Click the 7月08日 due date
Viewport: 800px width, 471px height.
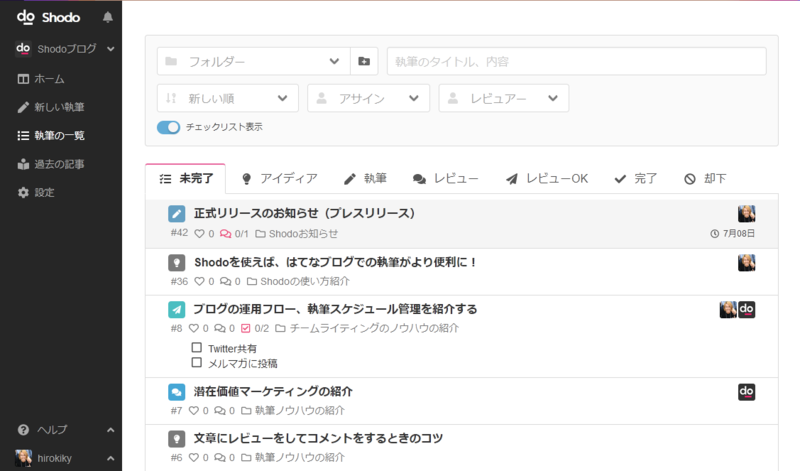pyautogui.click(x=738, y=234)
